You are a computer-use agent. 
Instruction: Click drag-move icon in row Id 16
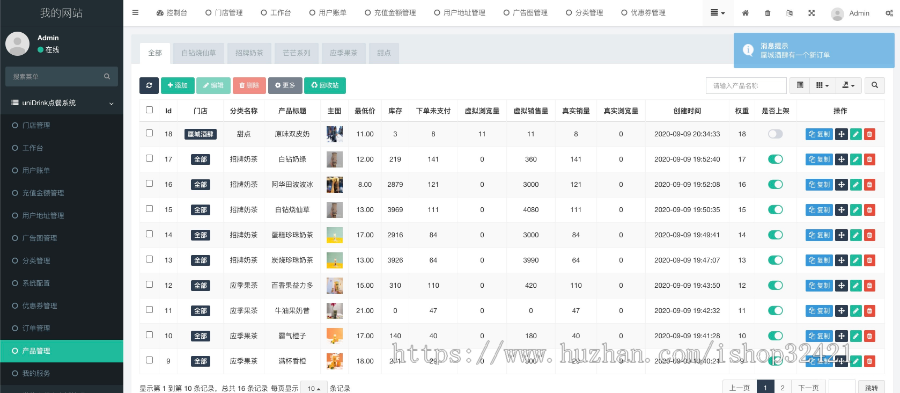[x=841, y=185]
